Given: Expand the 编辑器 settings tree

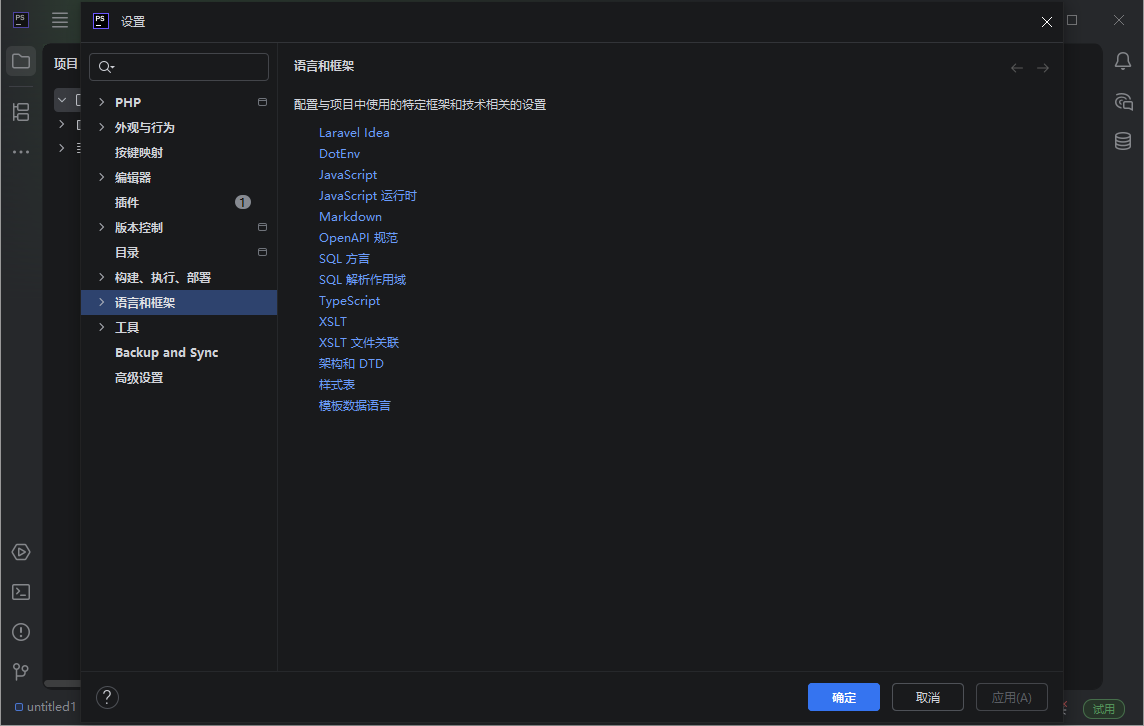Looking at the screenshot, I should 100,177.
